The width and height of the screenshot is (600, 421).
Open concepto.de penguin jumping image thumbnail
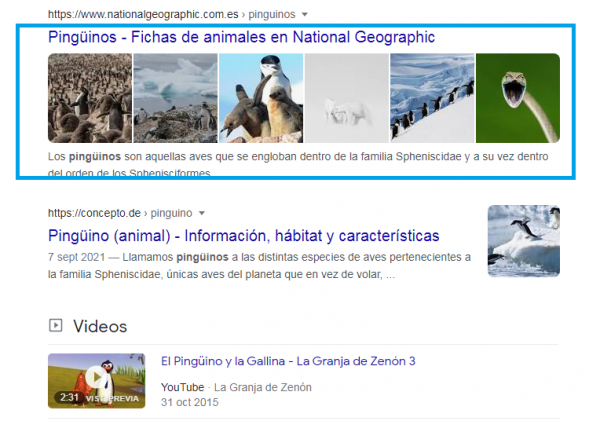coord(524,241)
